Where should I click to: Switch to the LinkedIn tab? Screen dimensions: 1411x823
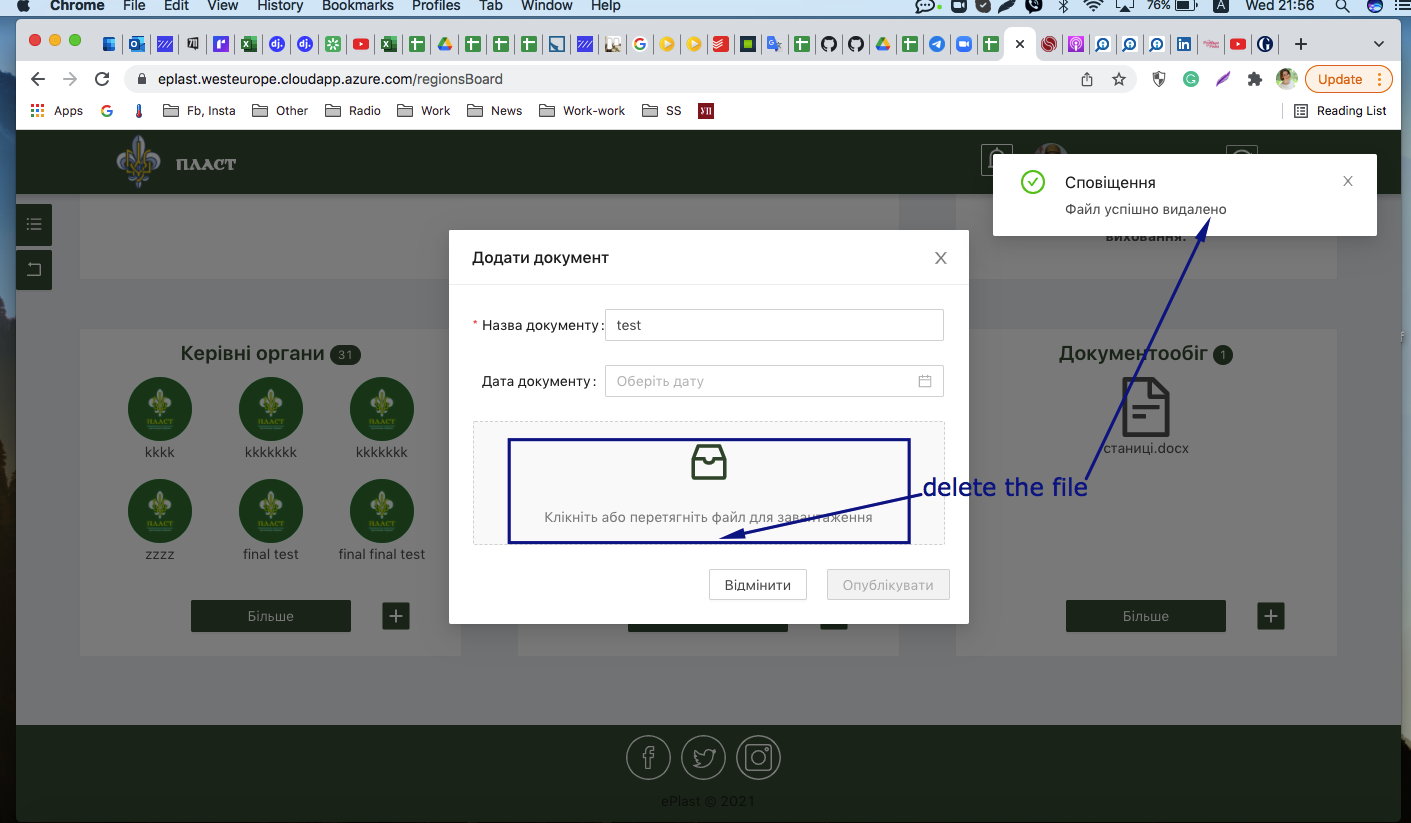tap(1184, 44)
